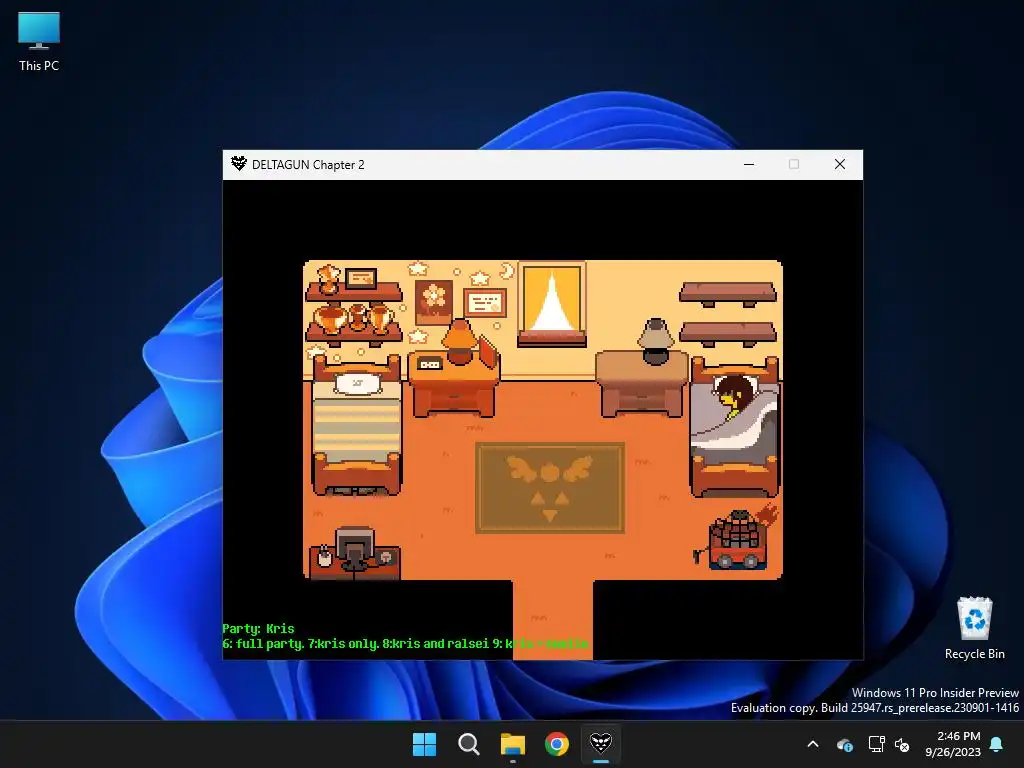Viewport: 1024px width, 768px height.
Task: Click Kris sleeping in the bed
Action: [735, 398]
